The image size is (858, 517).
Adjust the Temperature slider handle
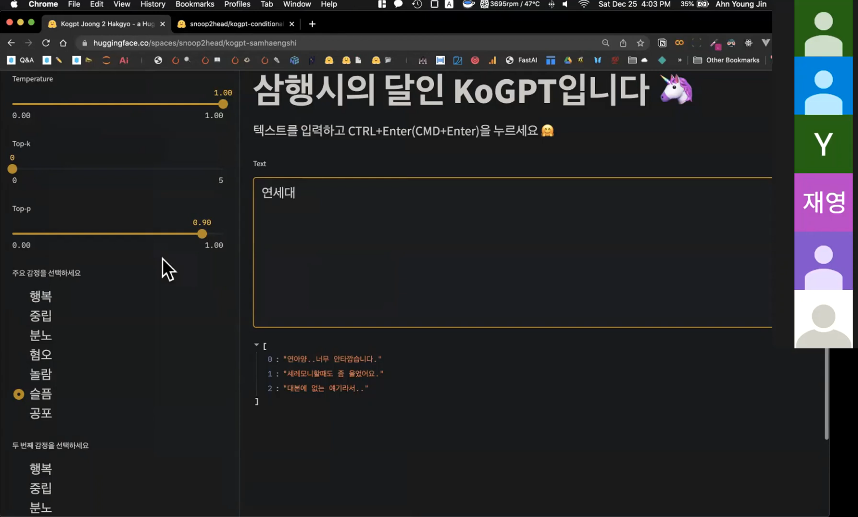tap(223, 104)
